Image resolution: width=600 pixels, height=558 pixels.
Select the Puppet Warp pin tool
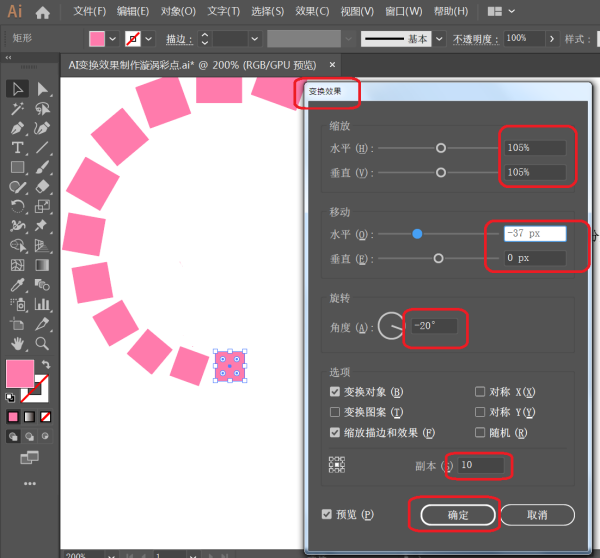click(42, 226)
